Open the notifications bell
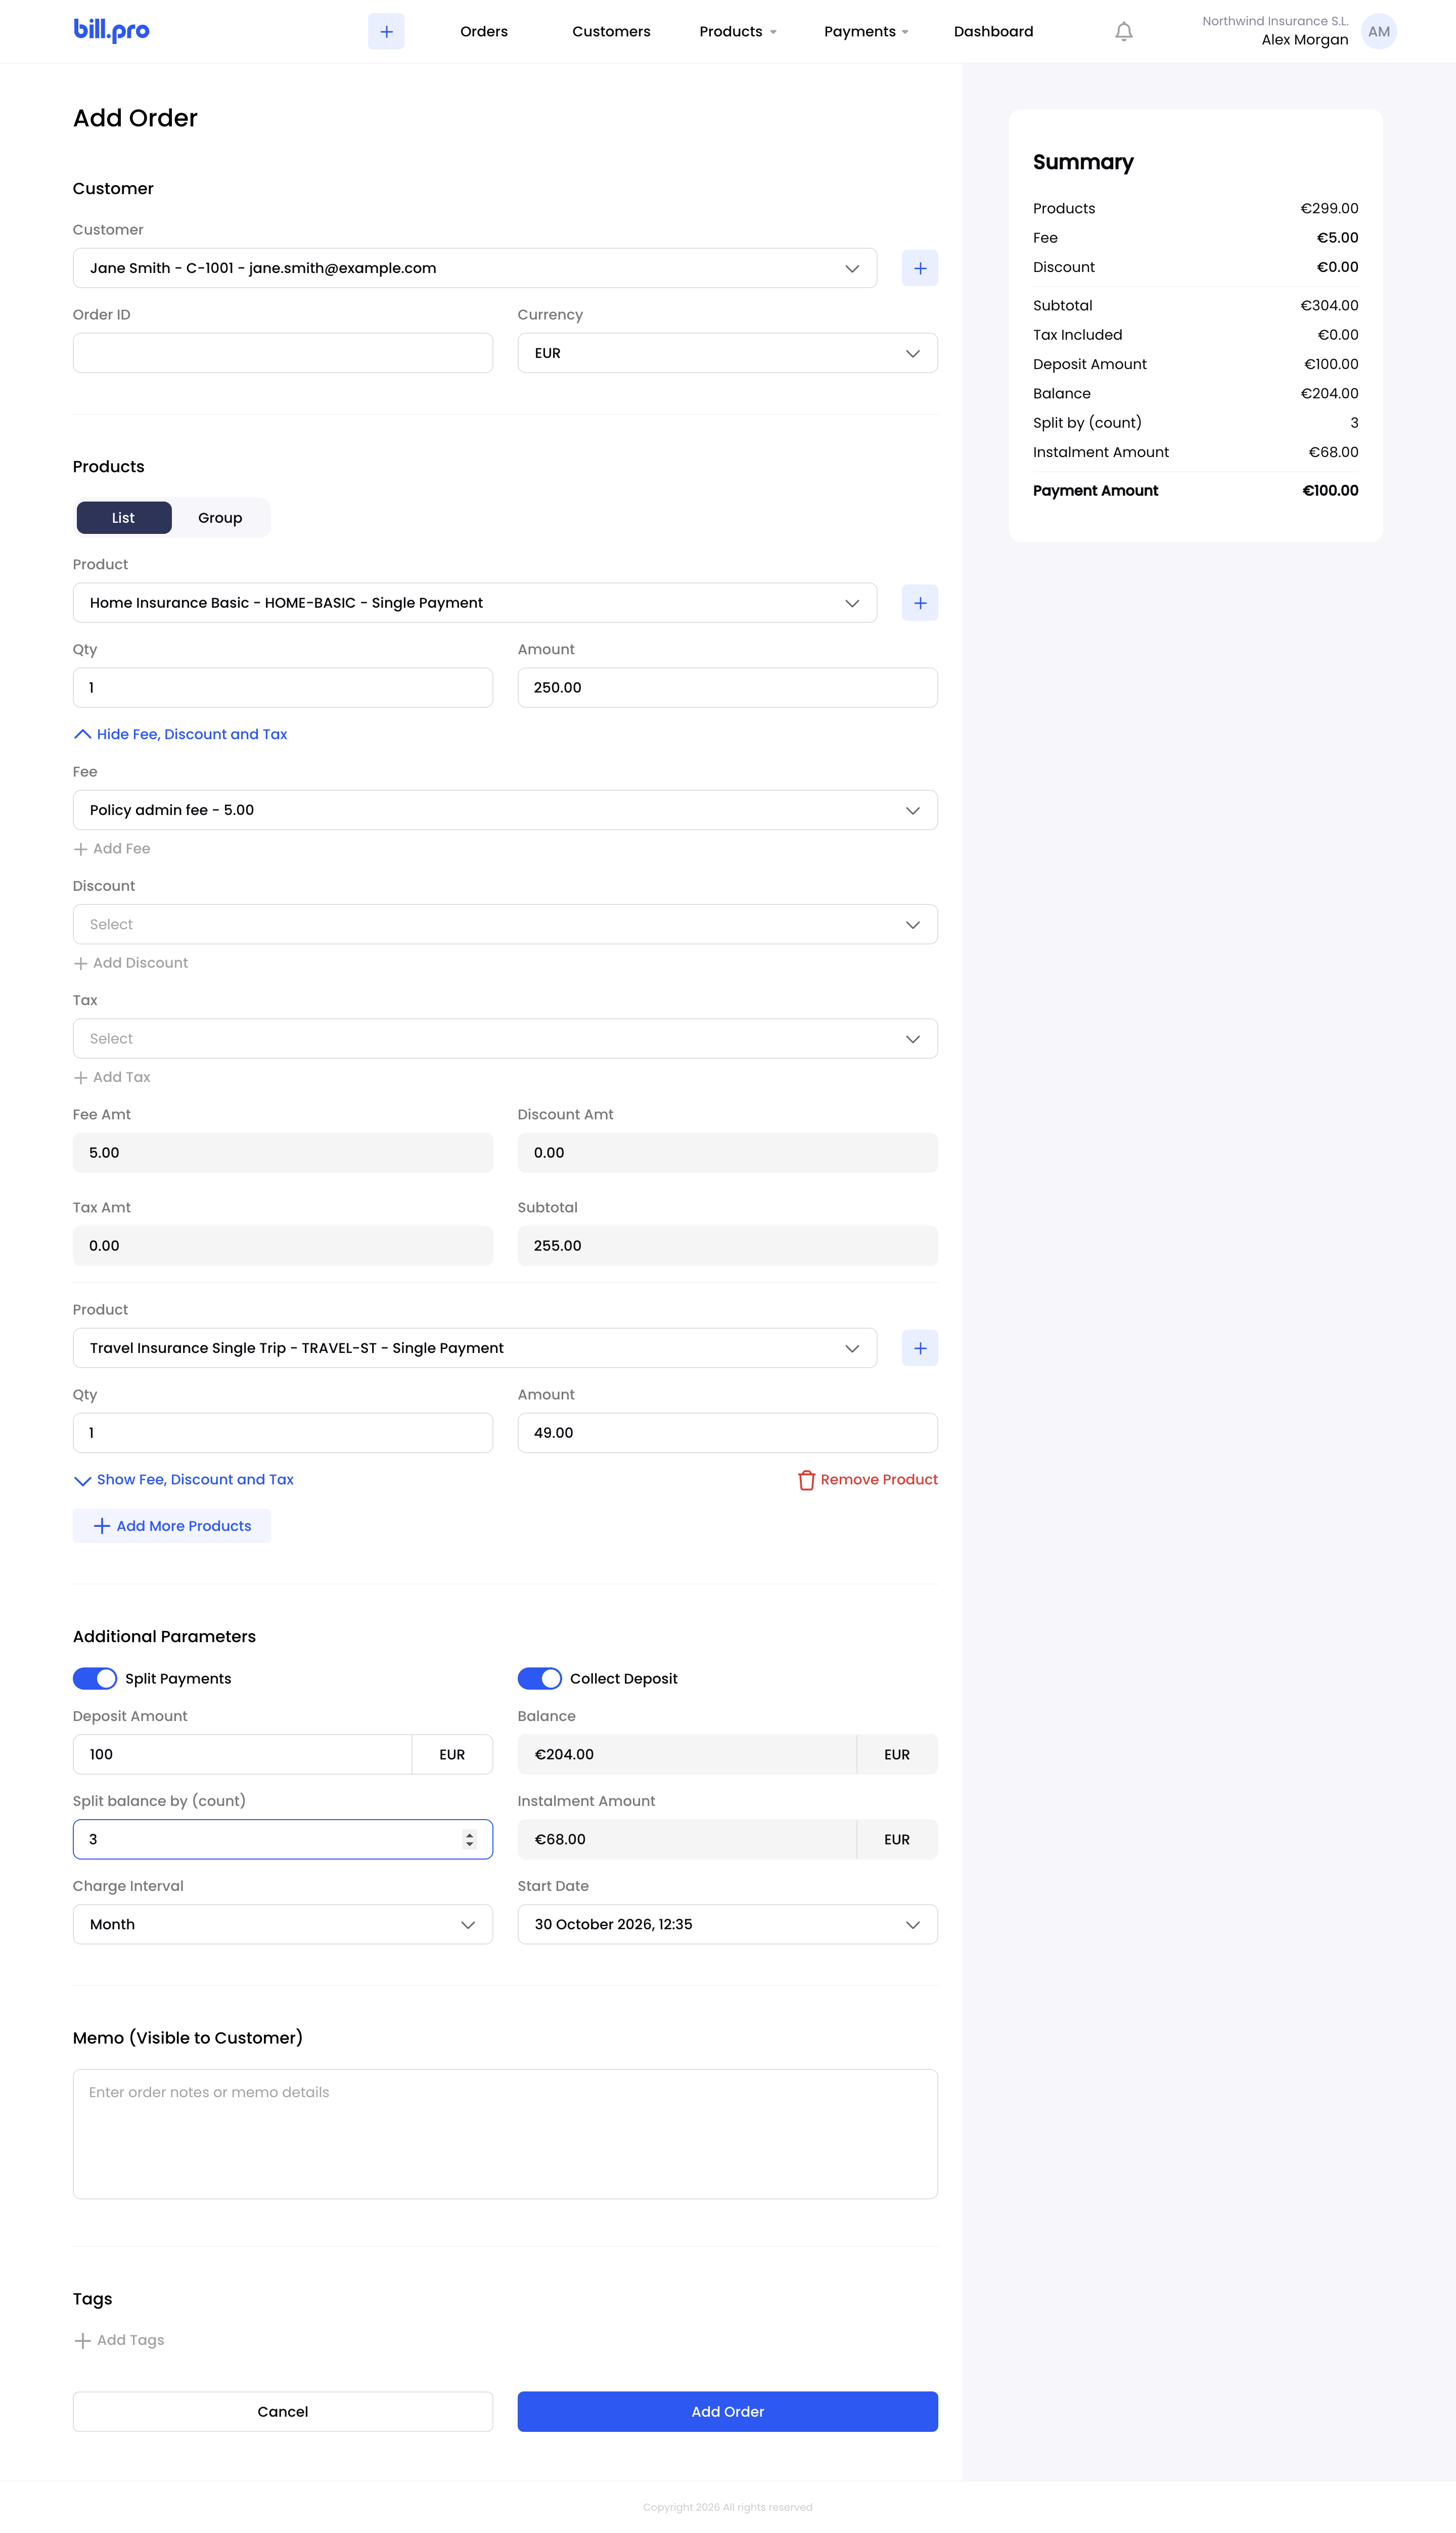 coord(1124,32)
